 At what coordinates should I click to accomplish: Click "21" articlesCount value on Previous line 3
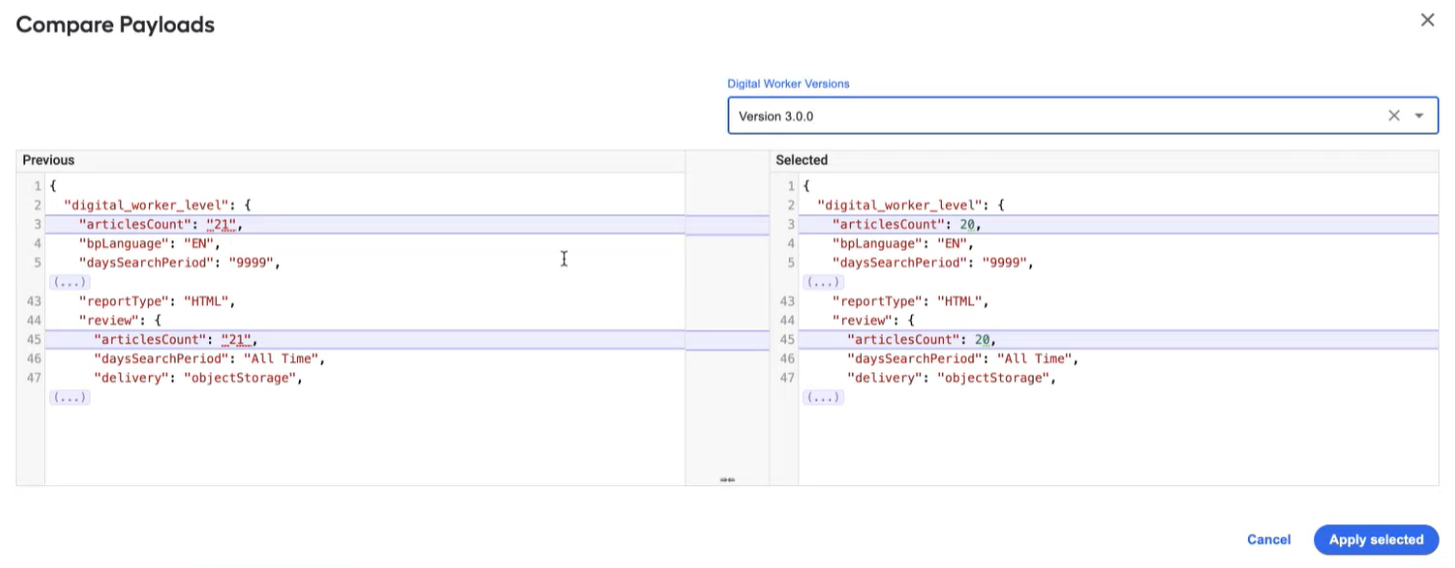[x=221, y=225]
